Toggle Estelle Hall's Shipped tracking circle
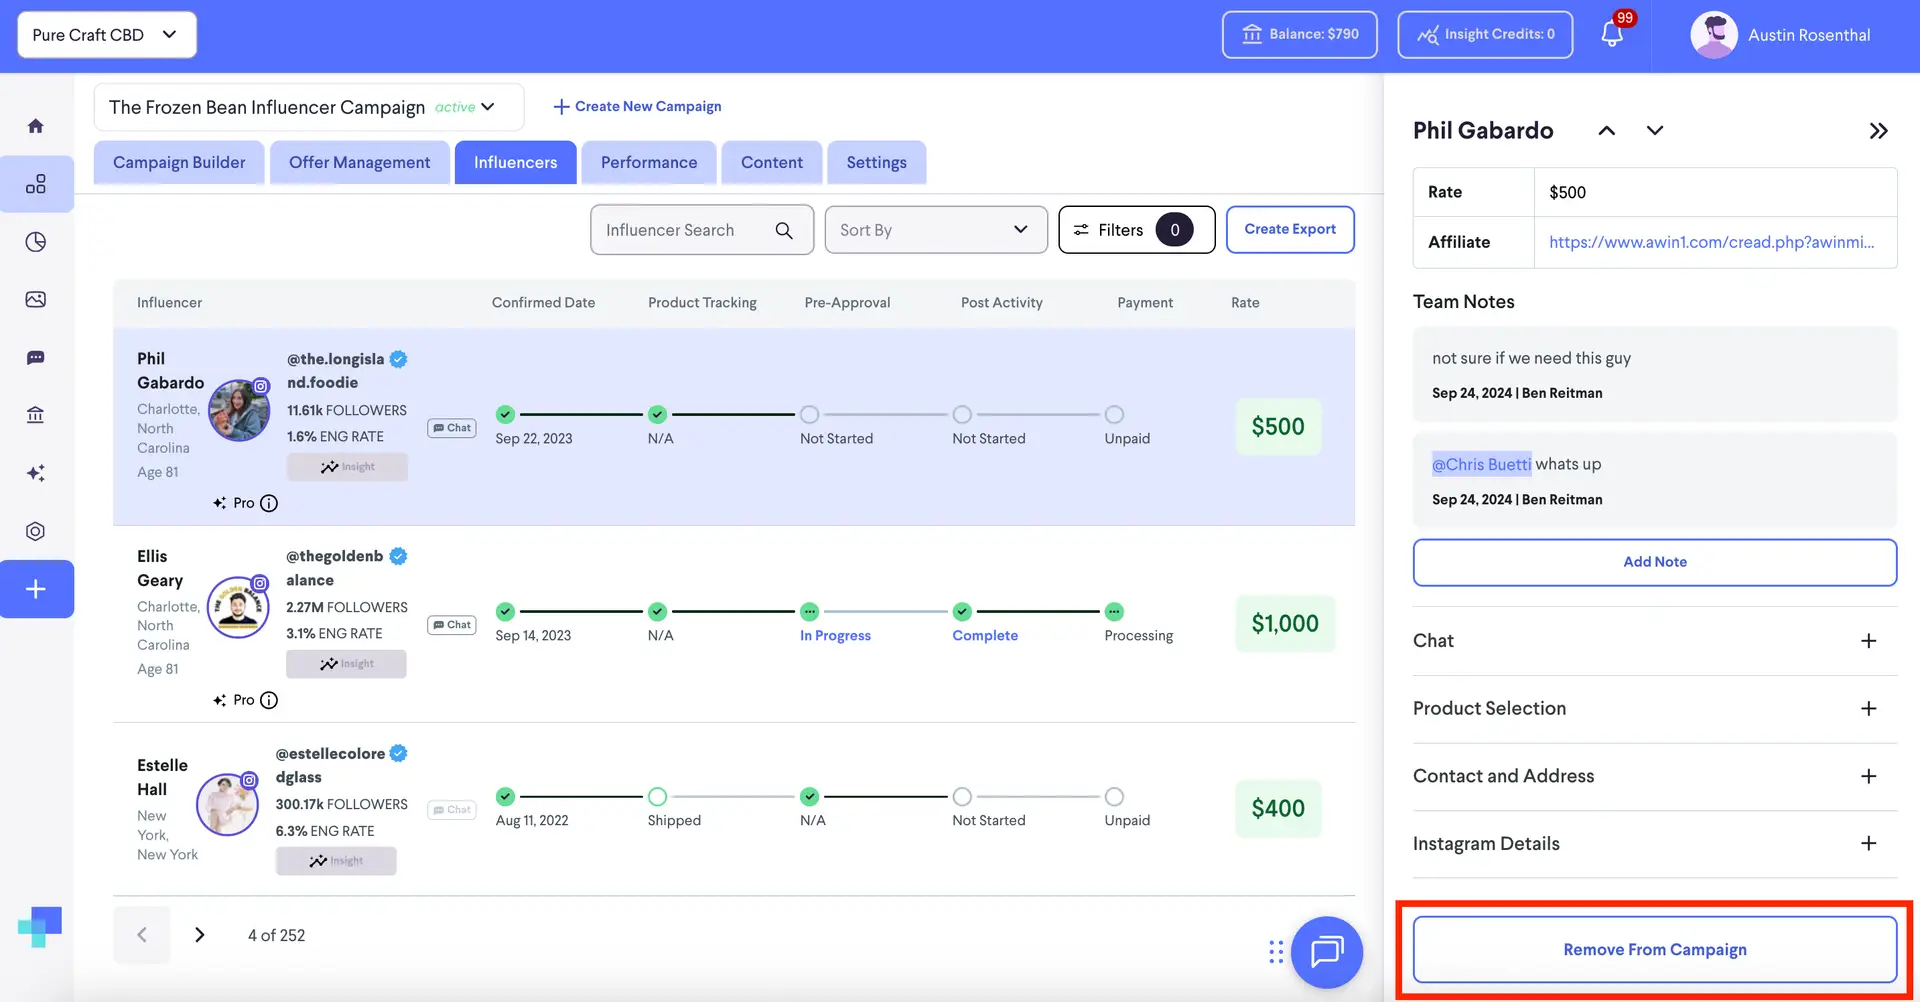This screenshot has height=1002, width=1920. [x=657, y=797]
